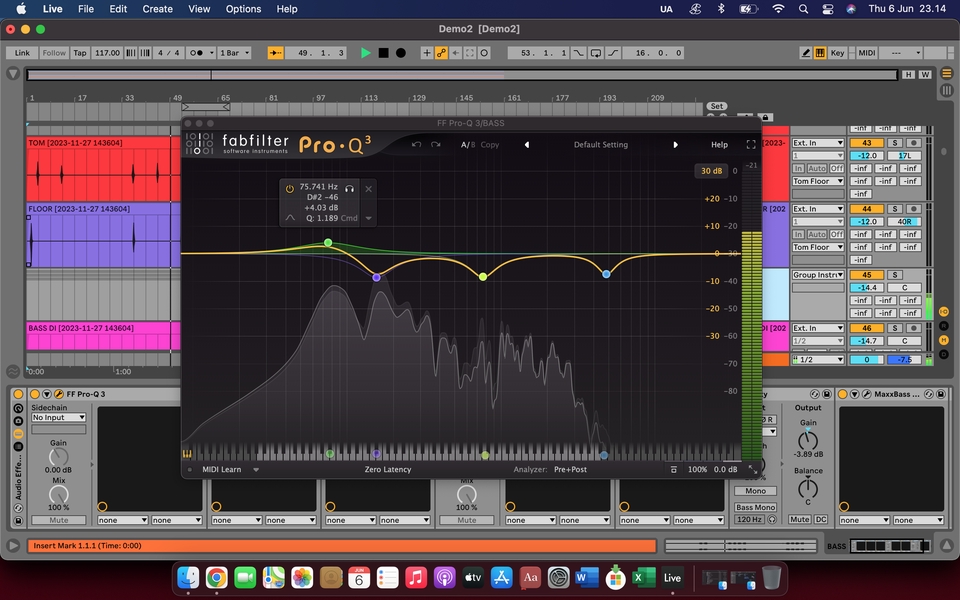
Task: Redo in FabFilter Pro-Q 3
Action: [435, 145]
